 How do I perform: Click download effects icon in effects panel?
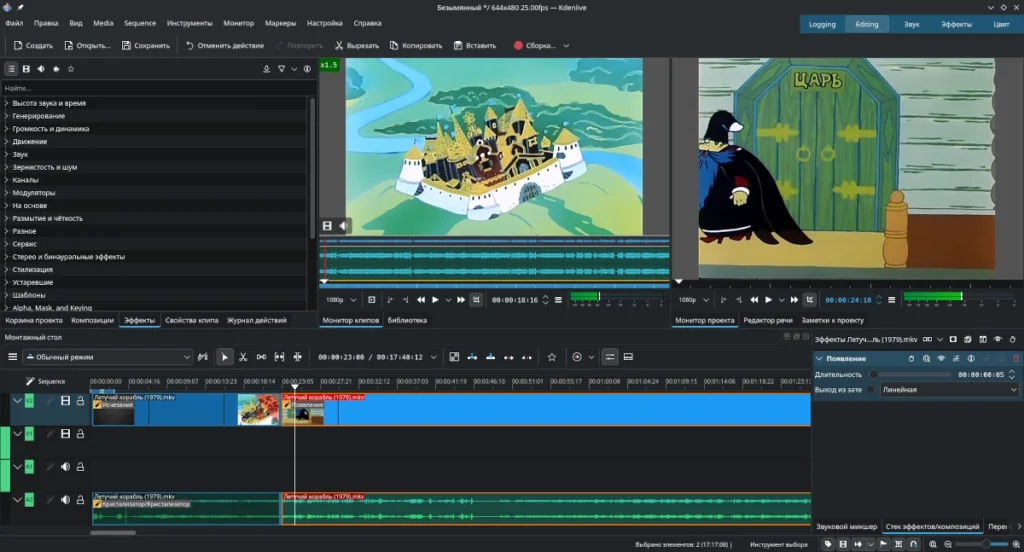point(266,69)
